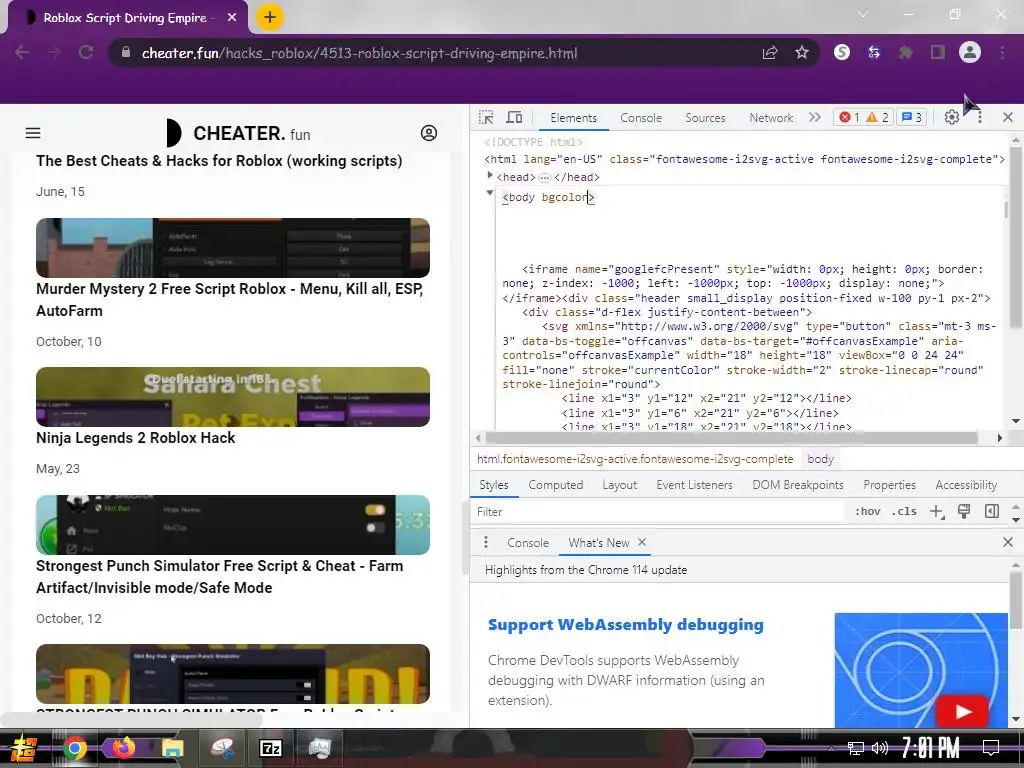
Task: Open File Explorer from the taskbar
Action: [172, 747]
